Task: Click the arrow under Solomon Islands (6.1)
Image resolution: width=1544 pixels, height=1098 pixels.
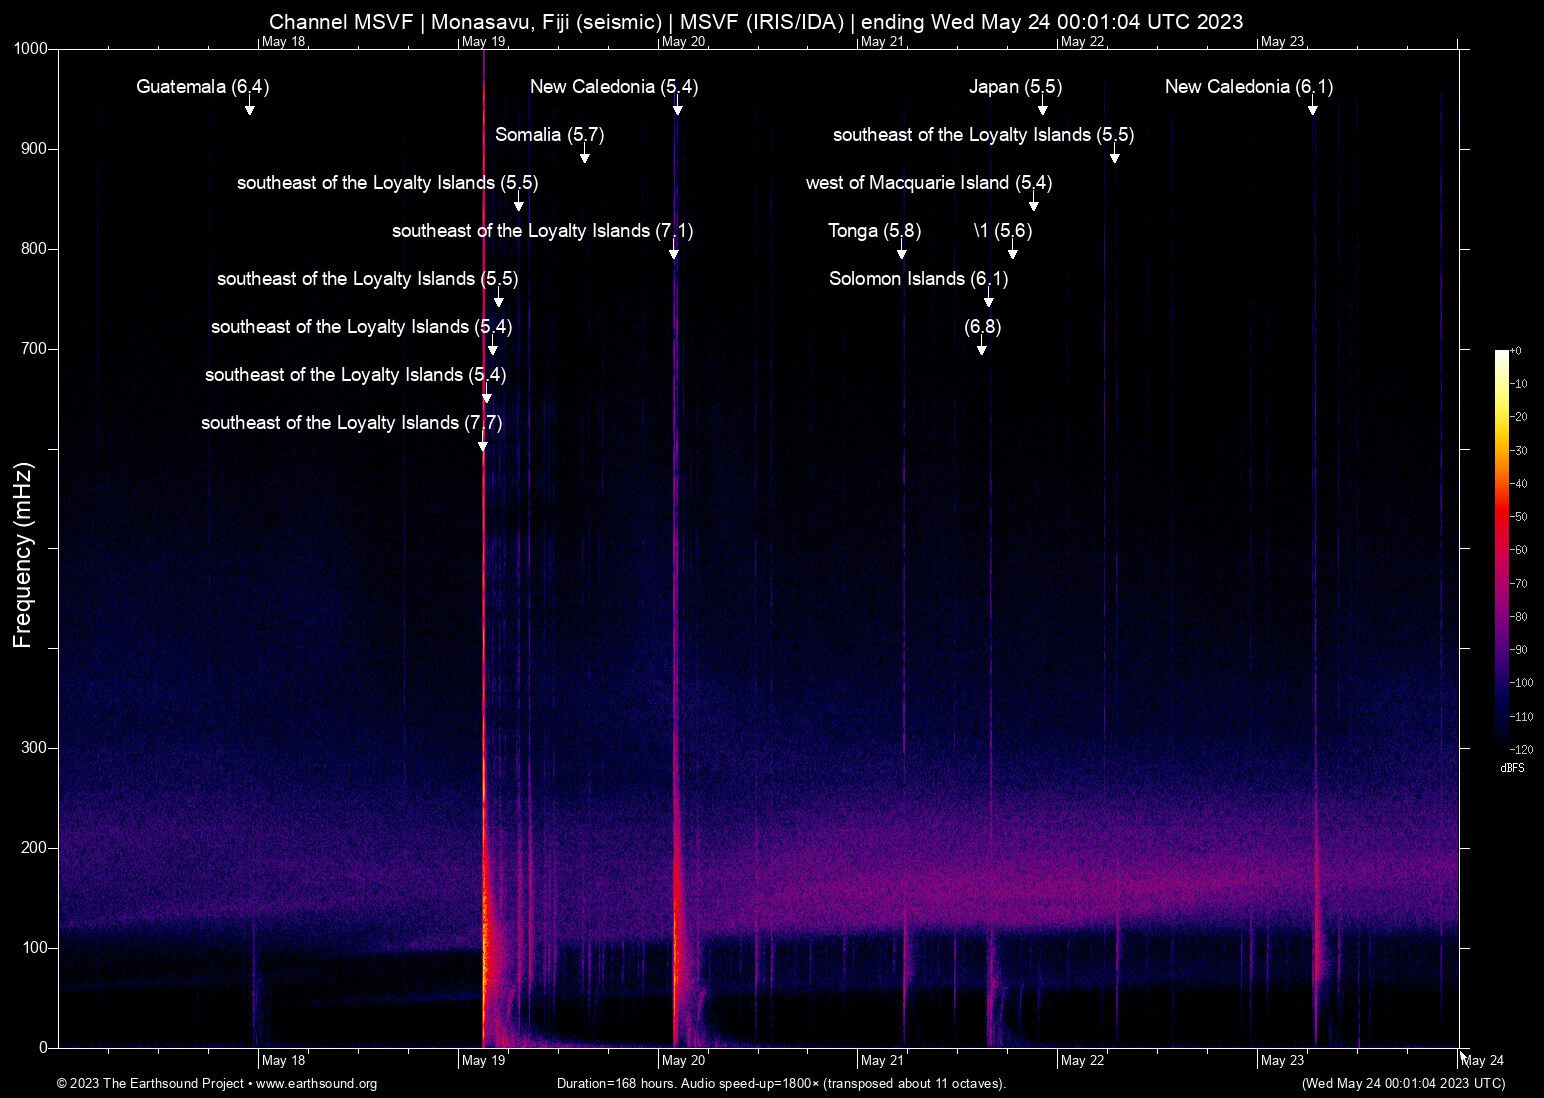Action: pyautogui.click(x=989, y=300)
